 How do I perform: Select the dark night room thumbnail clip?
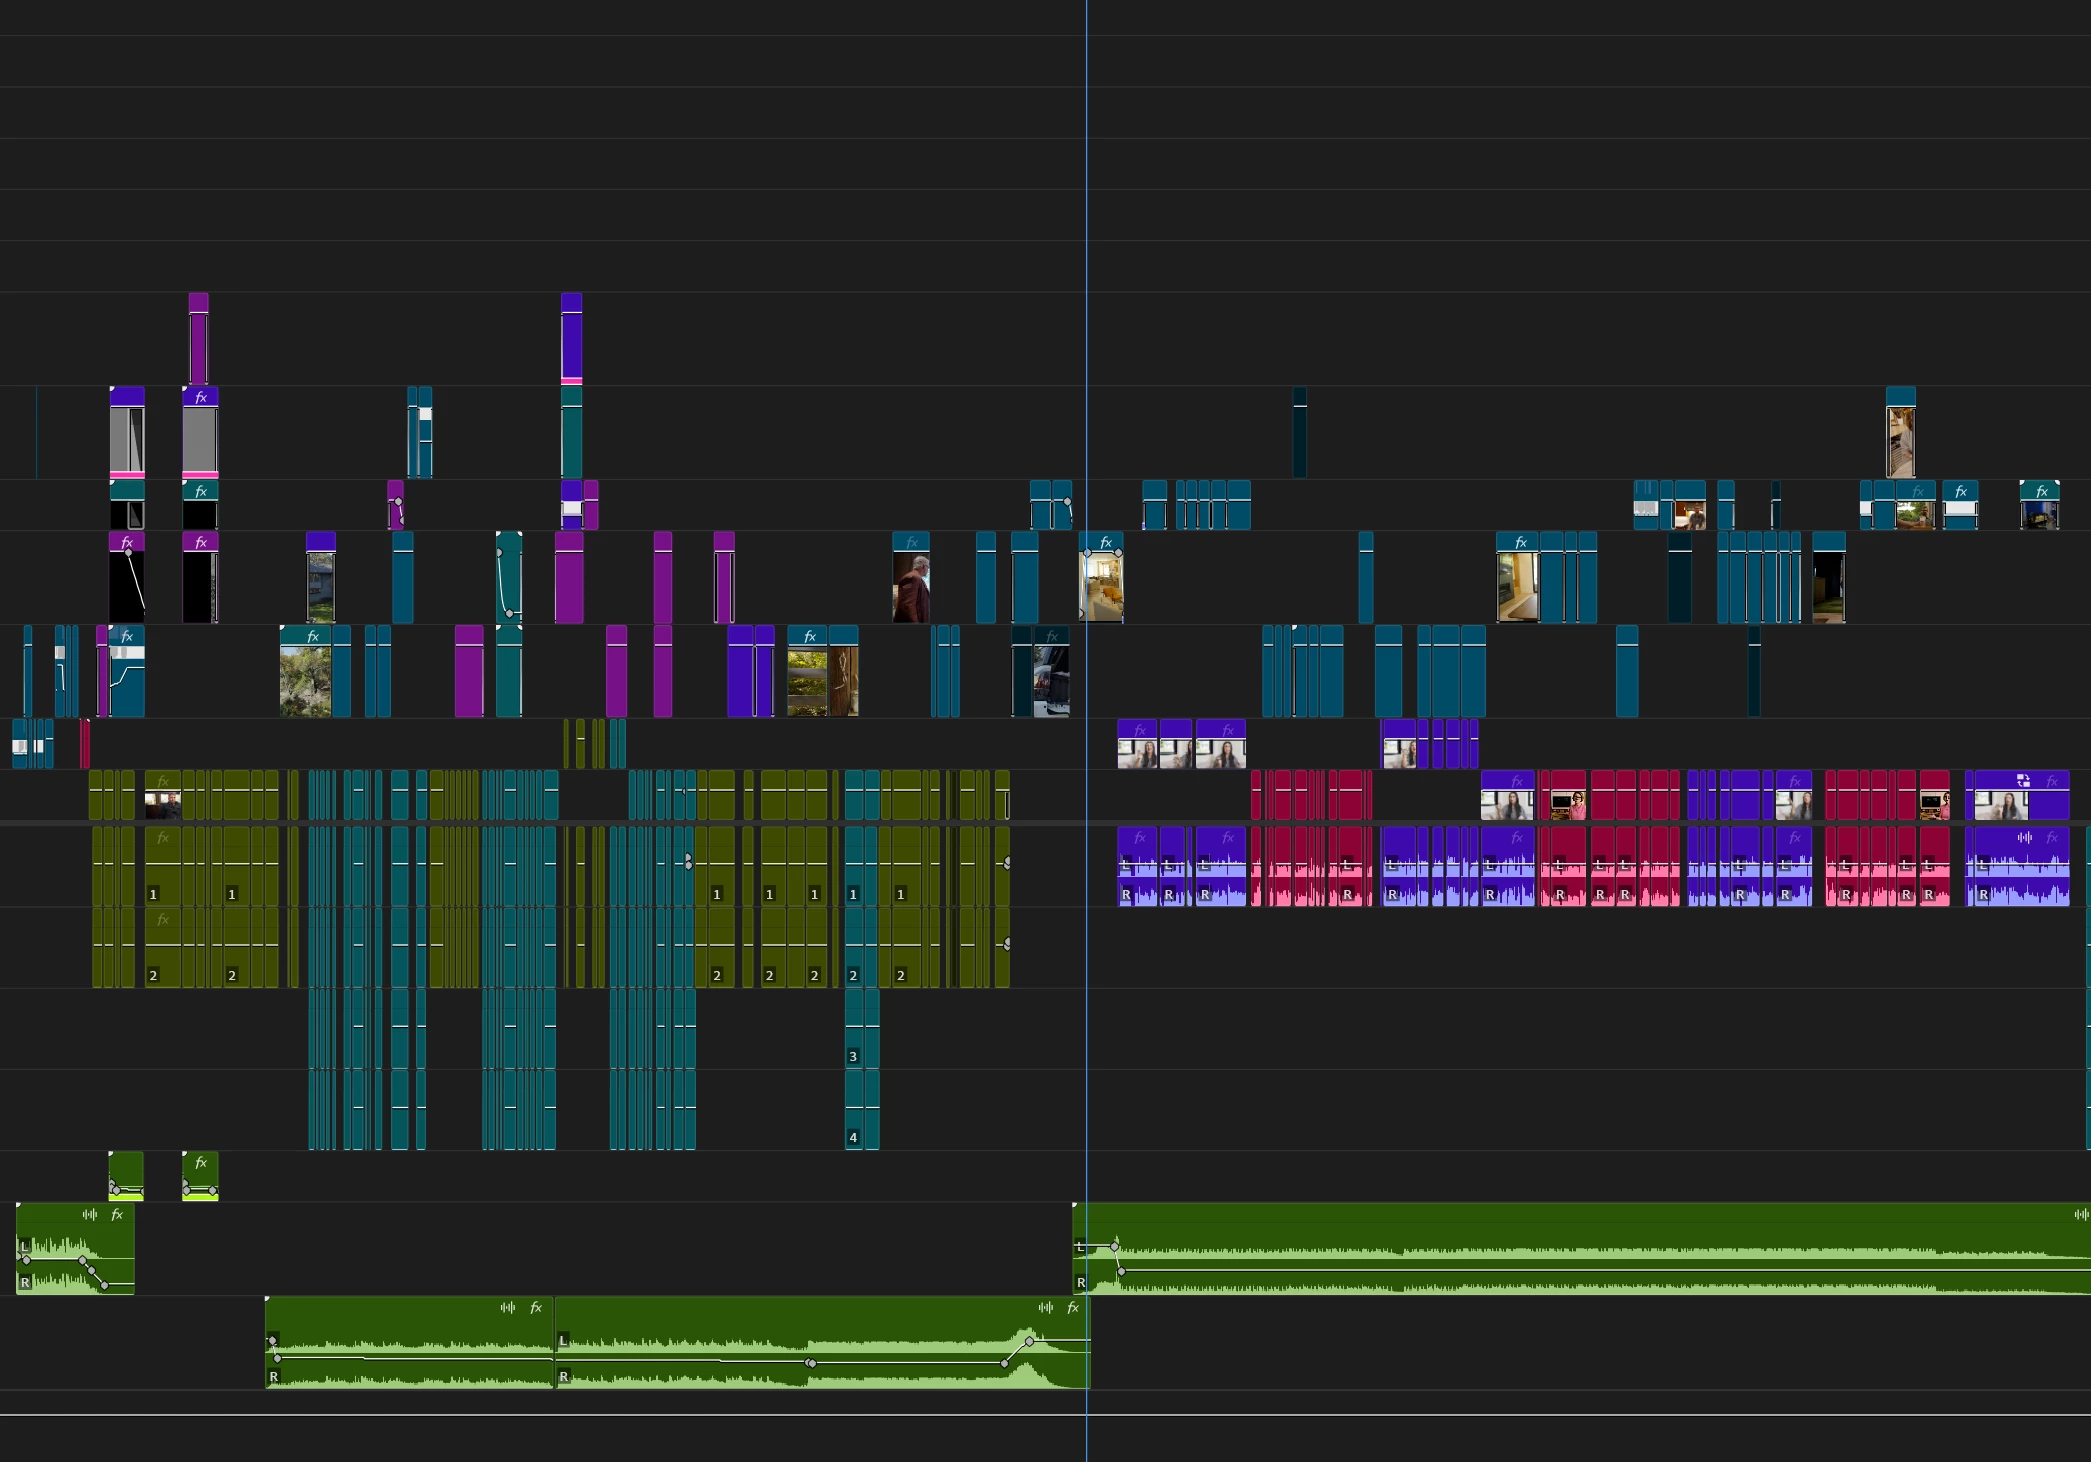coord(1829,578)
